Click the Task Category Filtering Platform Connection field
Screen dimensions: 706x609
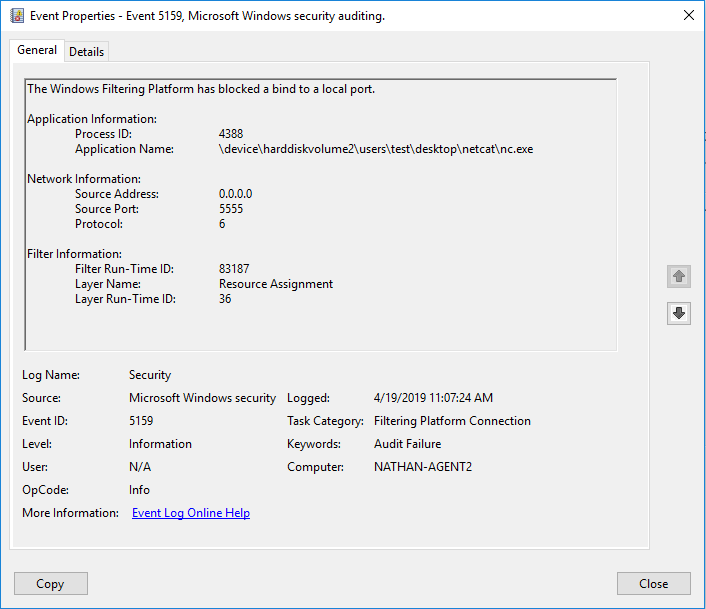(452, 421)
